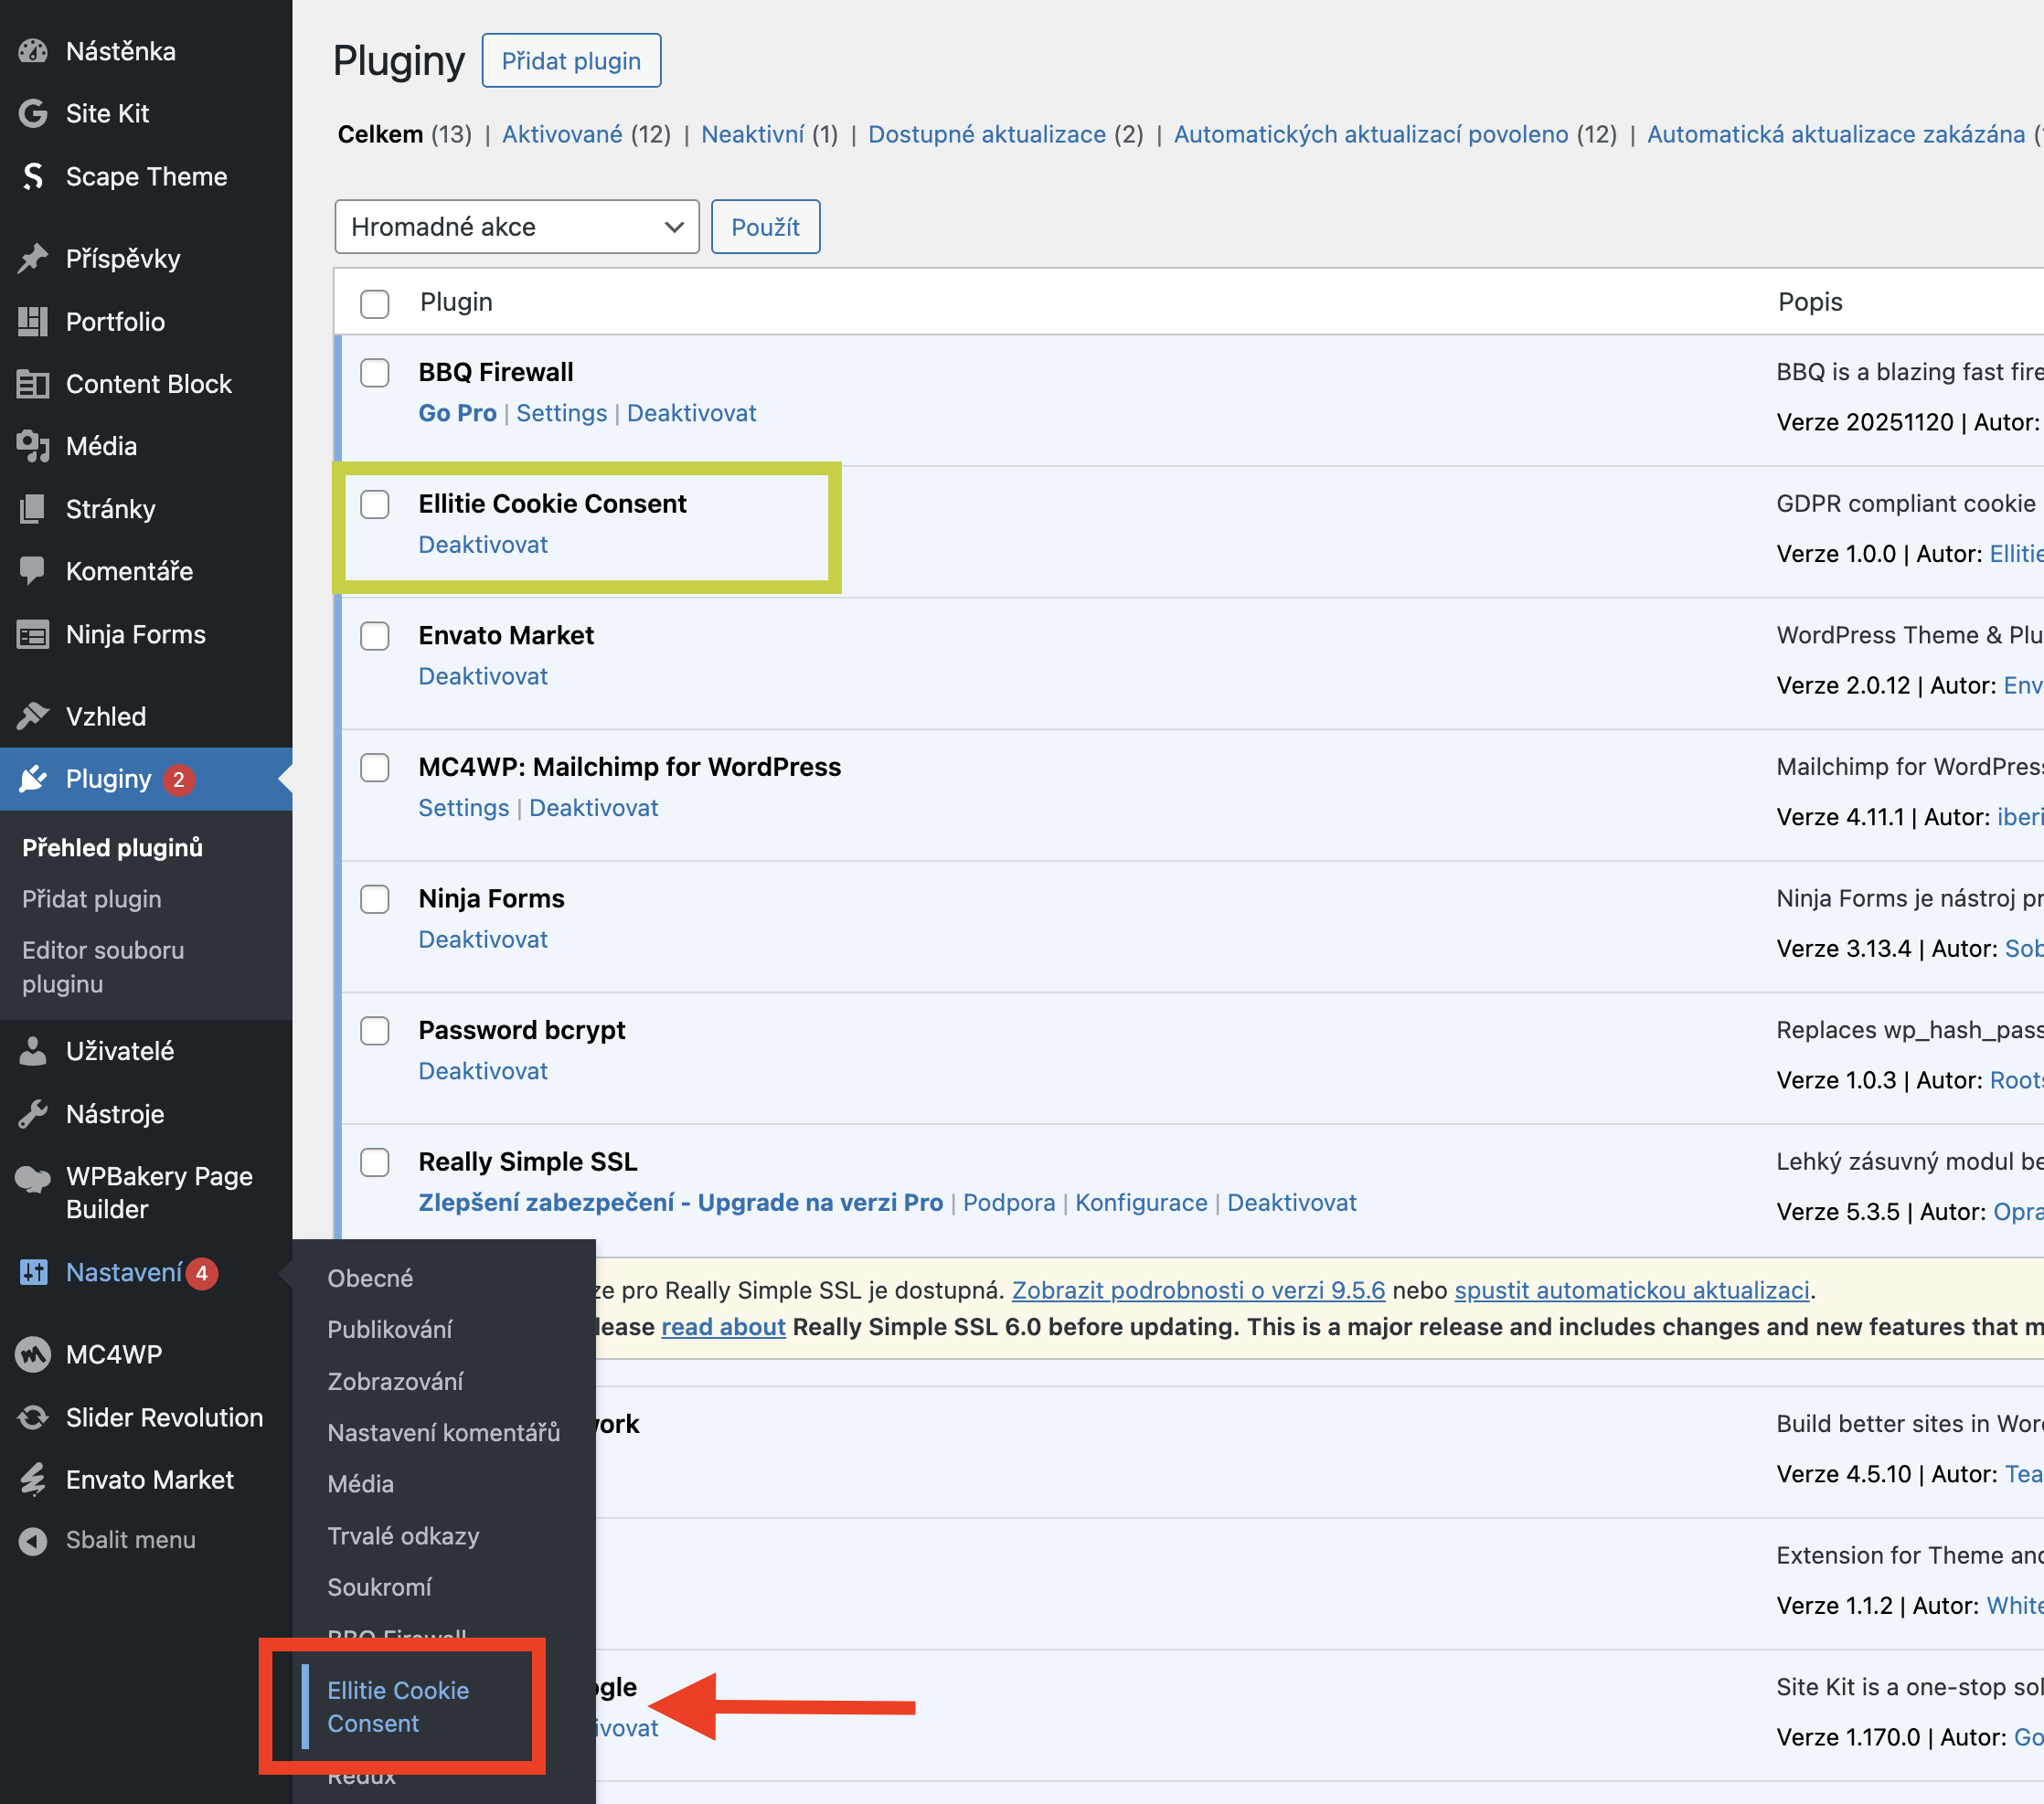
Task: Open Site Kit from the sidebar icon
Action: (x=33, y=113)
